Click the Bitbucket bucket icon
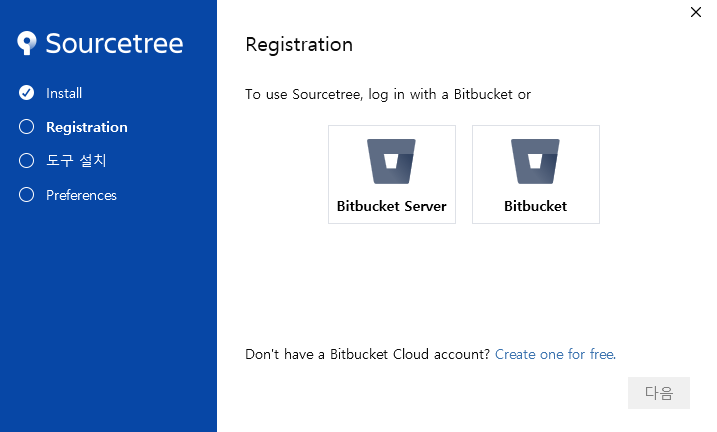 (x=535, y=161)
